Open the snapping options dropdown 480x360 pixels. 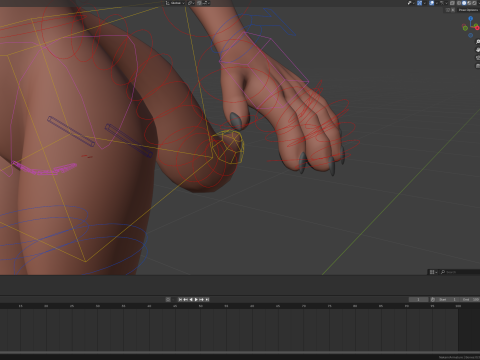(206, 3)
